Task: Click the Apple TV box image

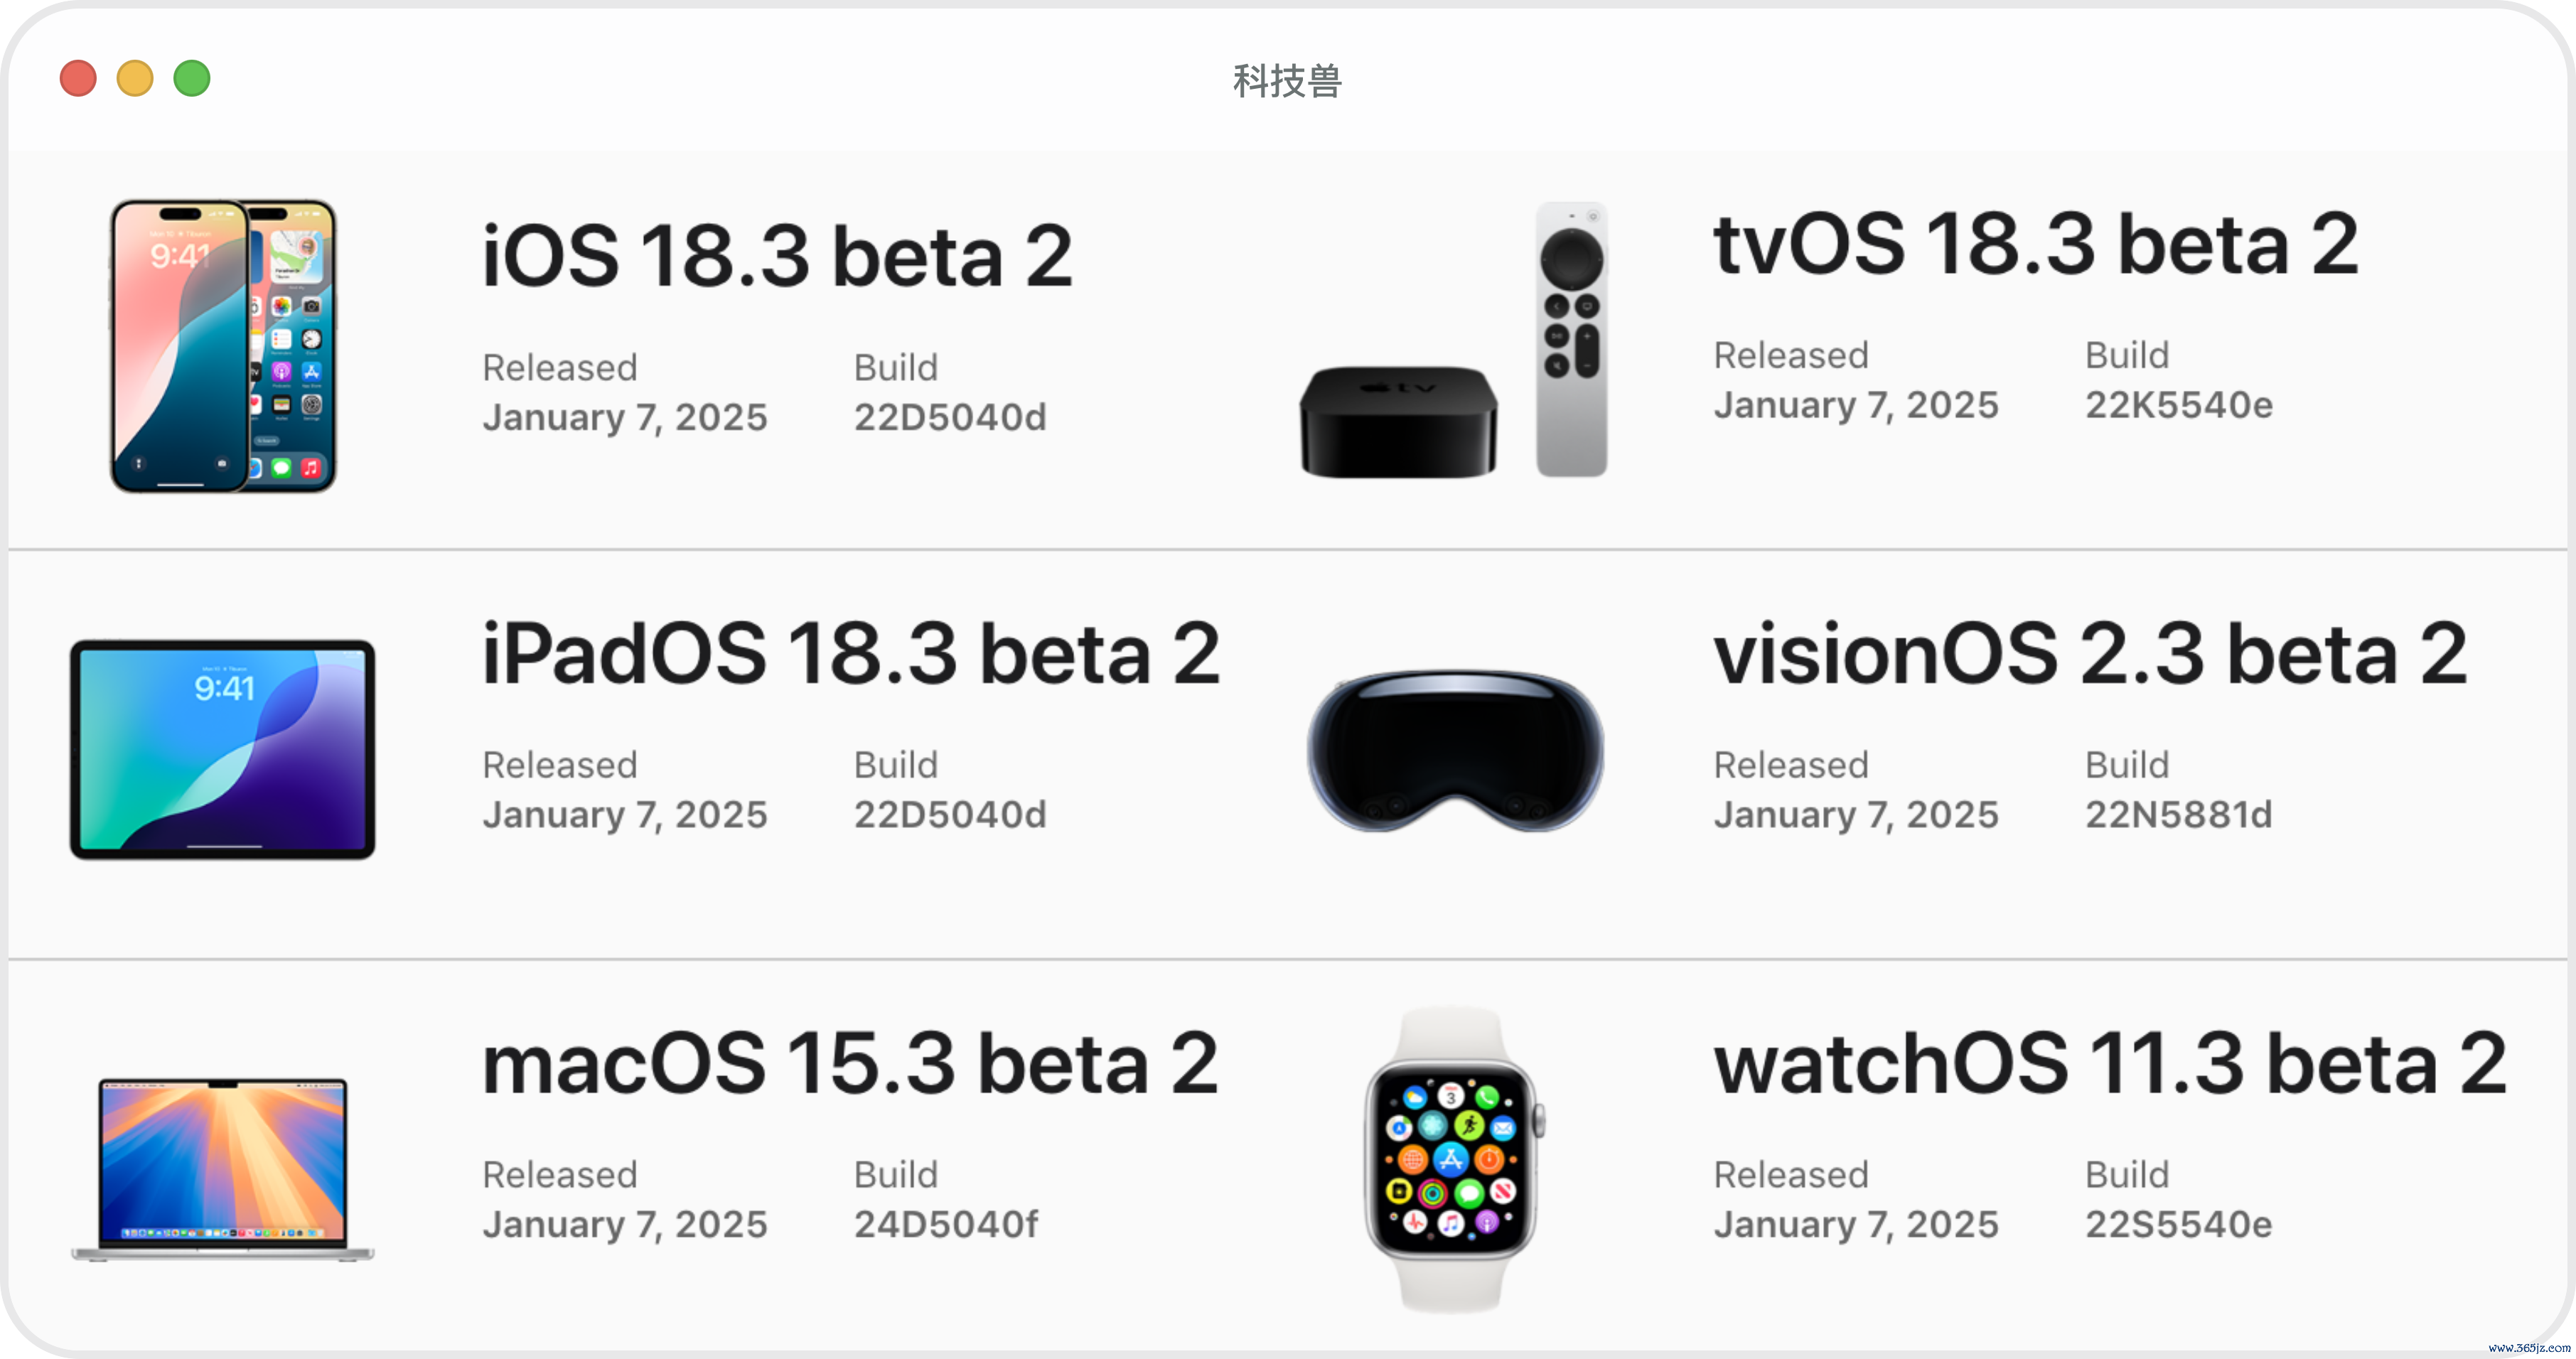Action: [1398, 422]
